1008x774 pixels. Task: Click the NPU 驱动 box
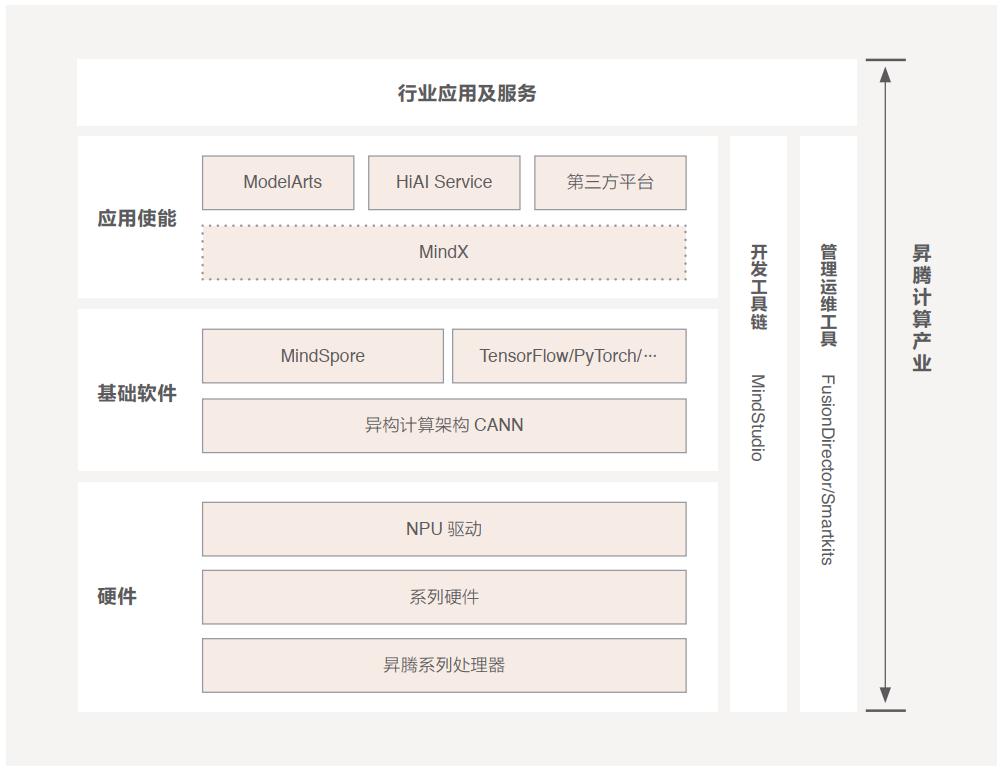tap(444, 529)
